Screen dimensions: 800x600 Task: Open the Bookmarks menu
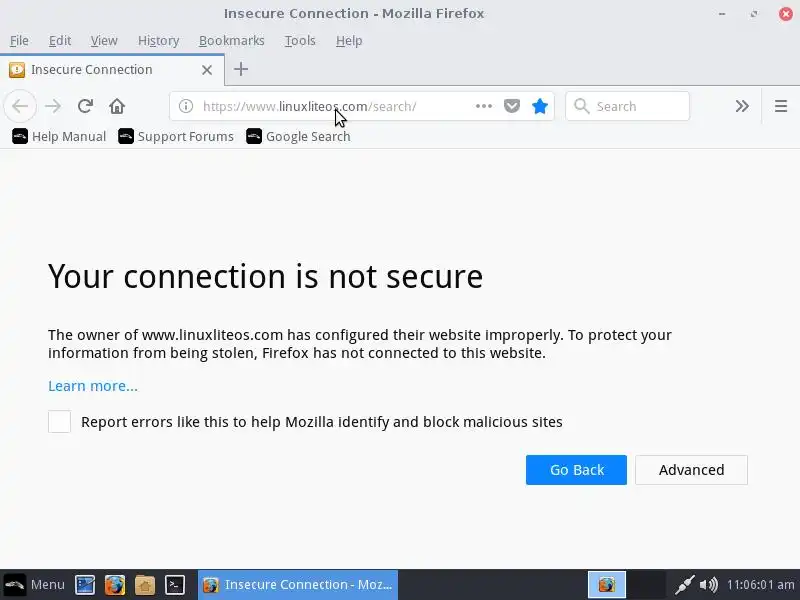tap(232, 40)
